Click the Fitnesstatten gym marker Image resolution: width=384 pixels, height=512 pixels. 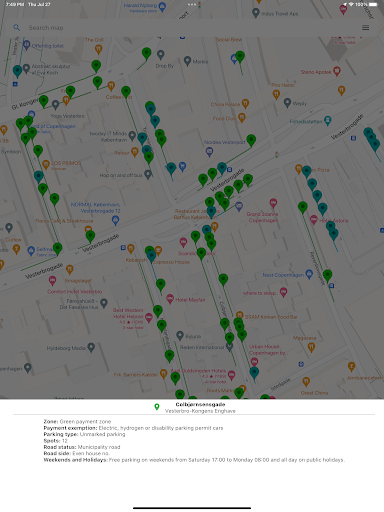pyautogui.click(x=328, y=120)
